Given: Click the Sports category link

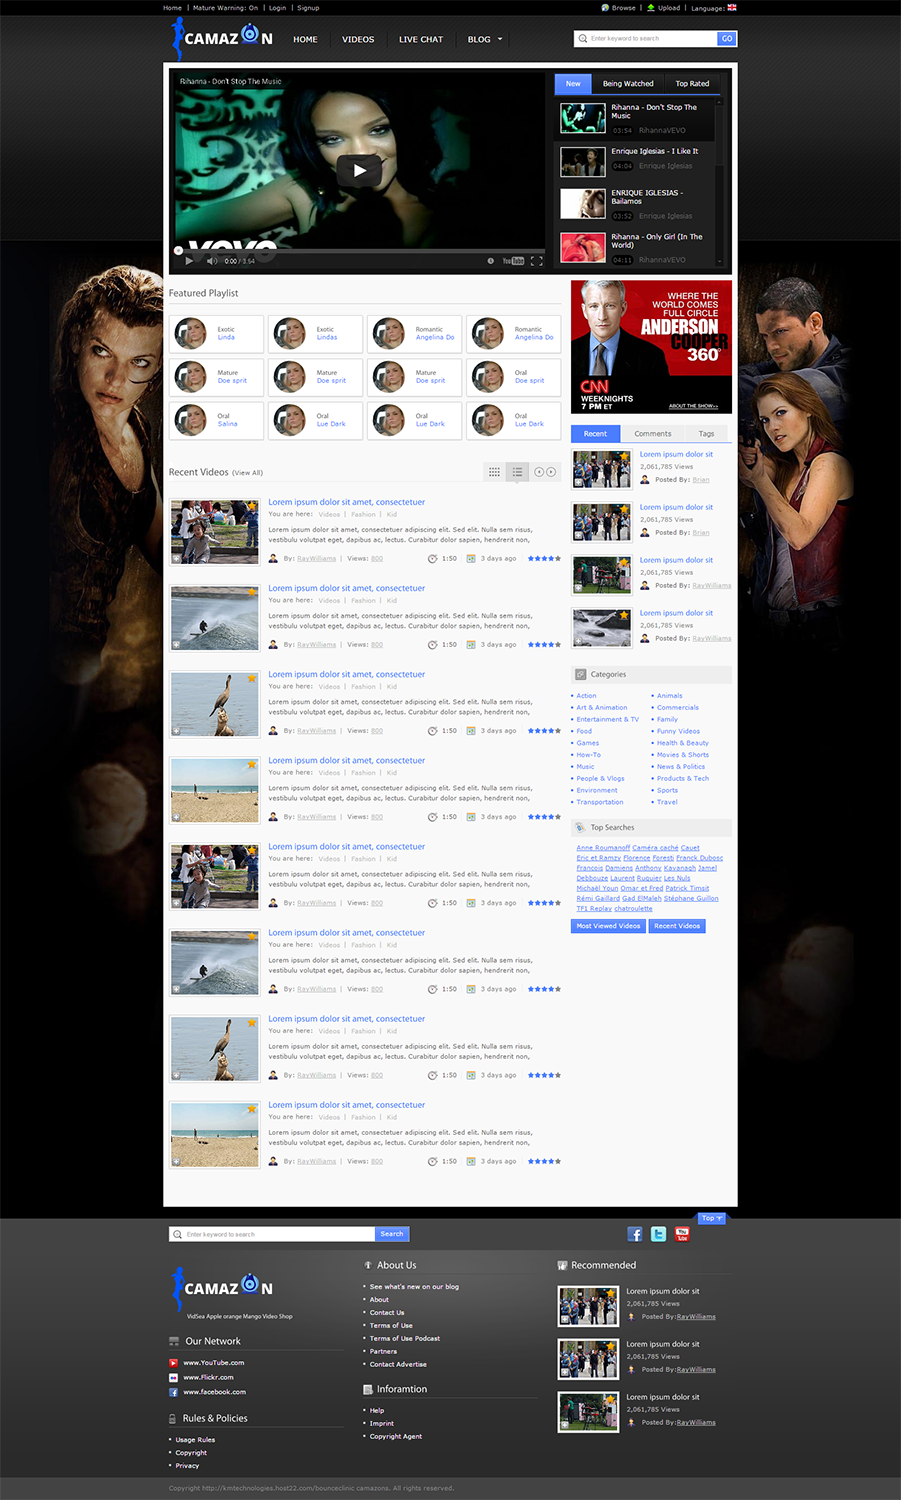Looking at the screenshot, I should coord(667,790).
